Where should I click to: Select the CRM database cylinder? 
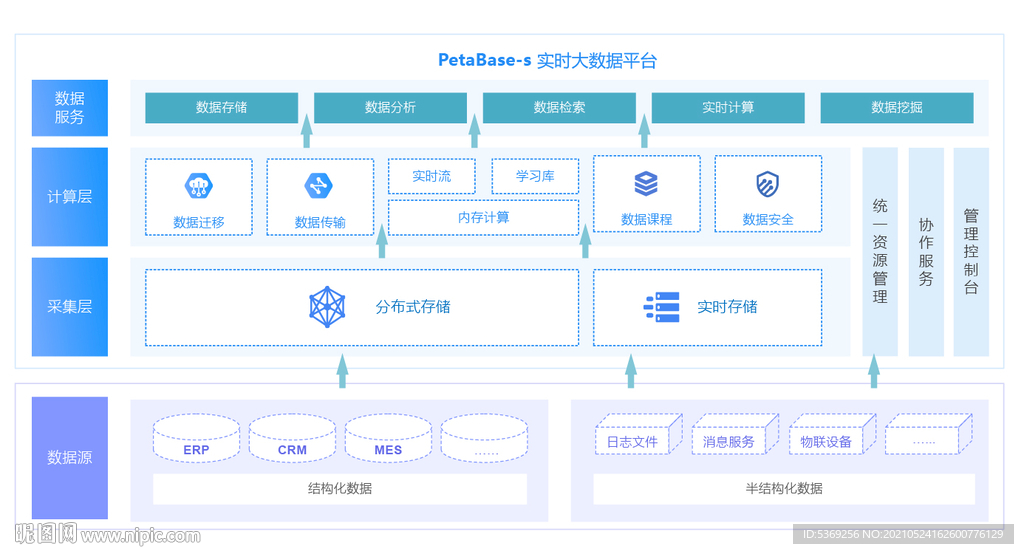pos(292,438)
